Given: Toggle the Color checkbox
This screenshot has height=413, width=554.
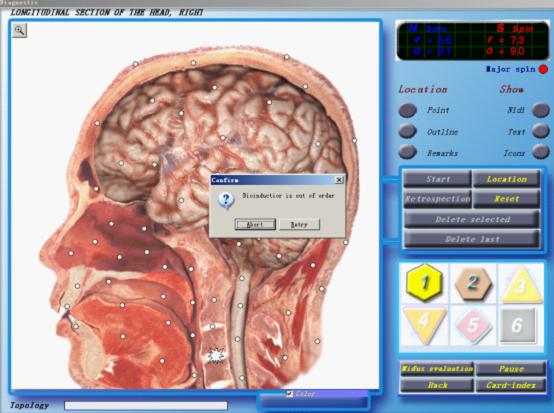Looking at the screenshot, I should pyautogui.click(x=289, y=394).
